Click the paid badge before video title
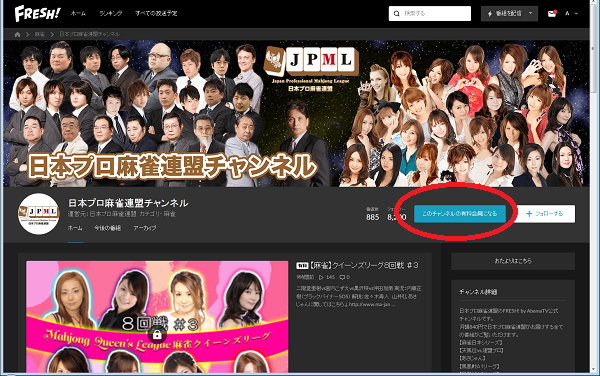 [x=302, y=265]
